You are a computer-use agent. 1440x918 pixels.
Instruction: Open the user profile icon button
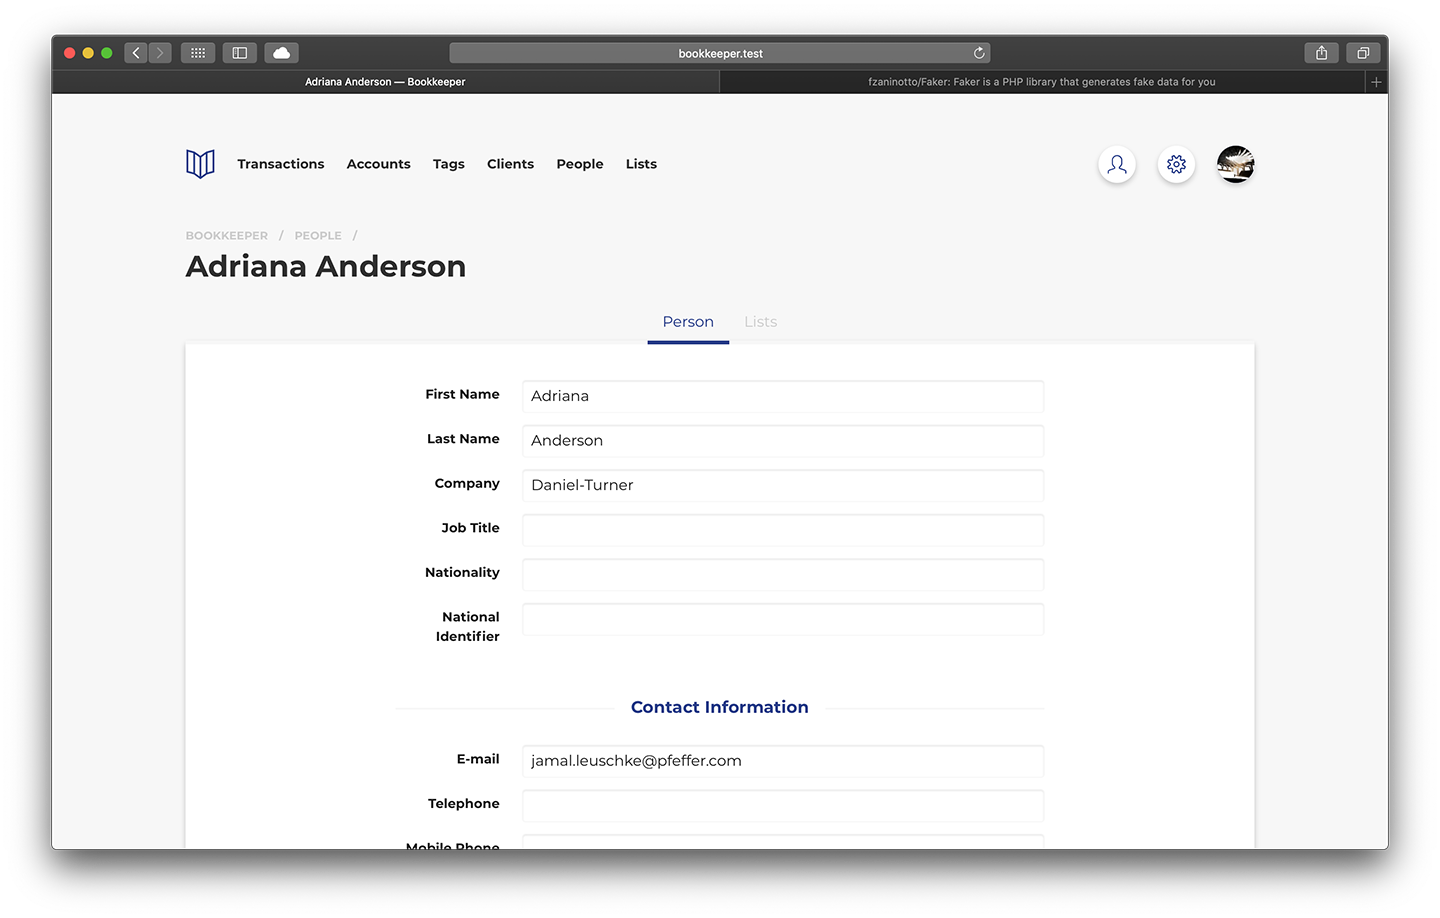click(1117, 164)
